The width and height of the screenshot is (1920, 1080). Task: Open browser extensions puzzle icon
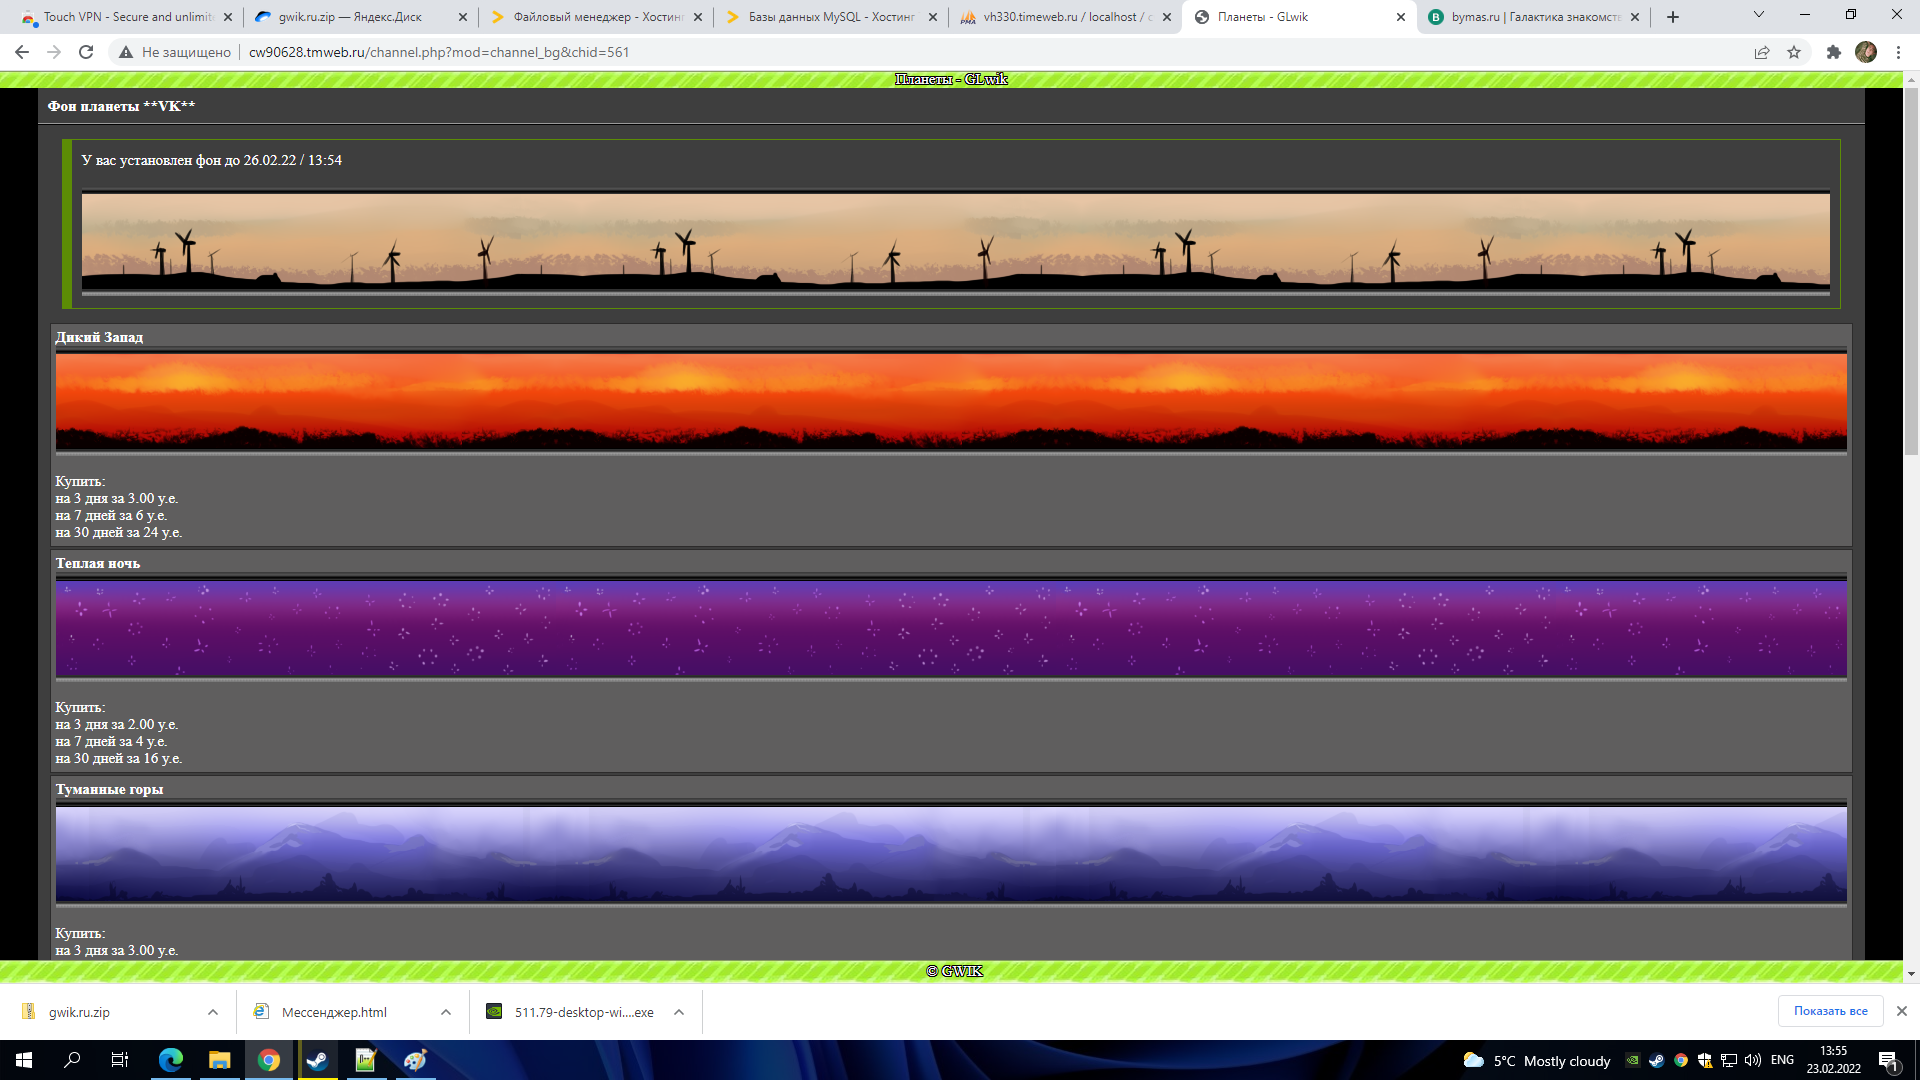(1833, 52)
